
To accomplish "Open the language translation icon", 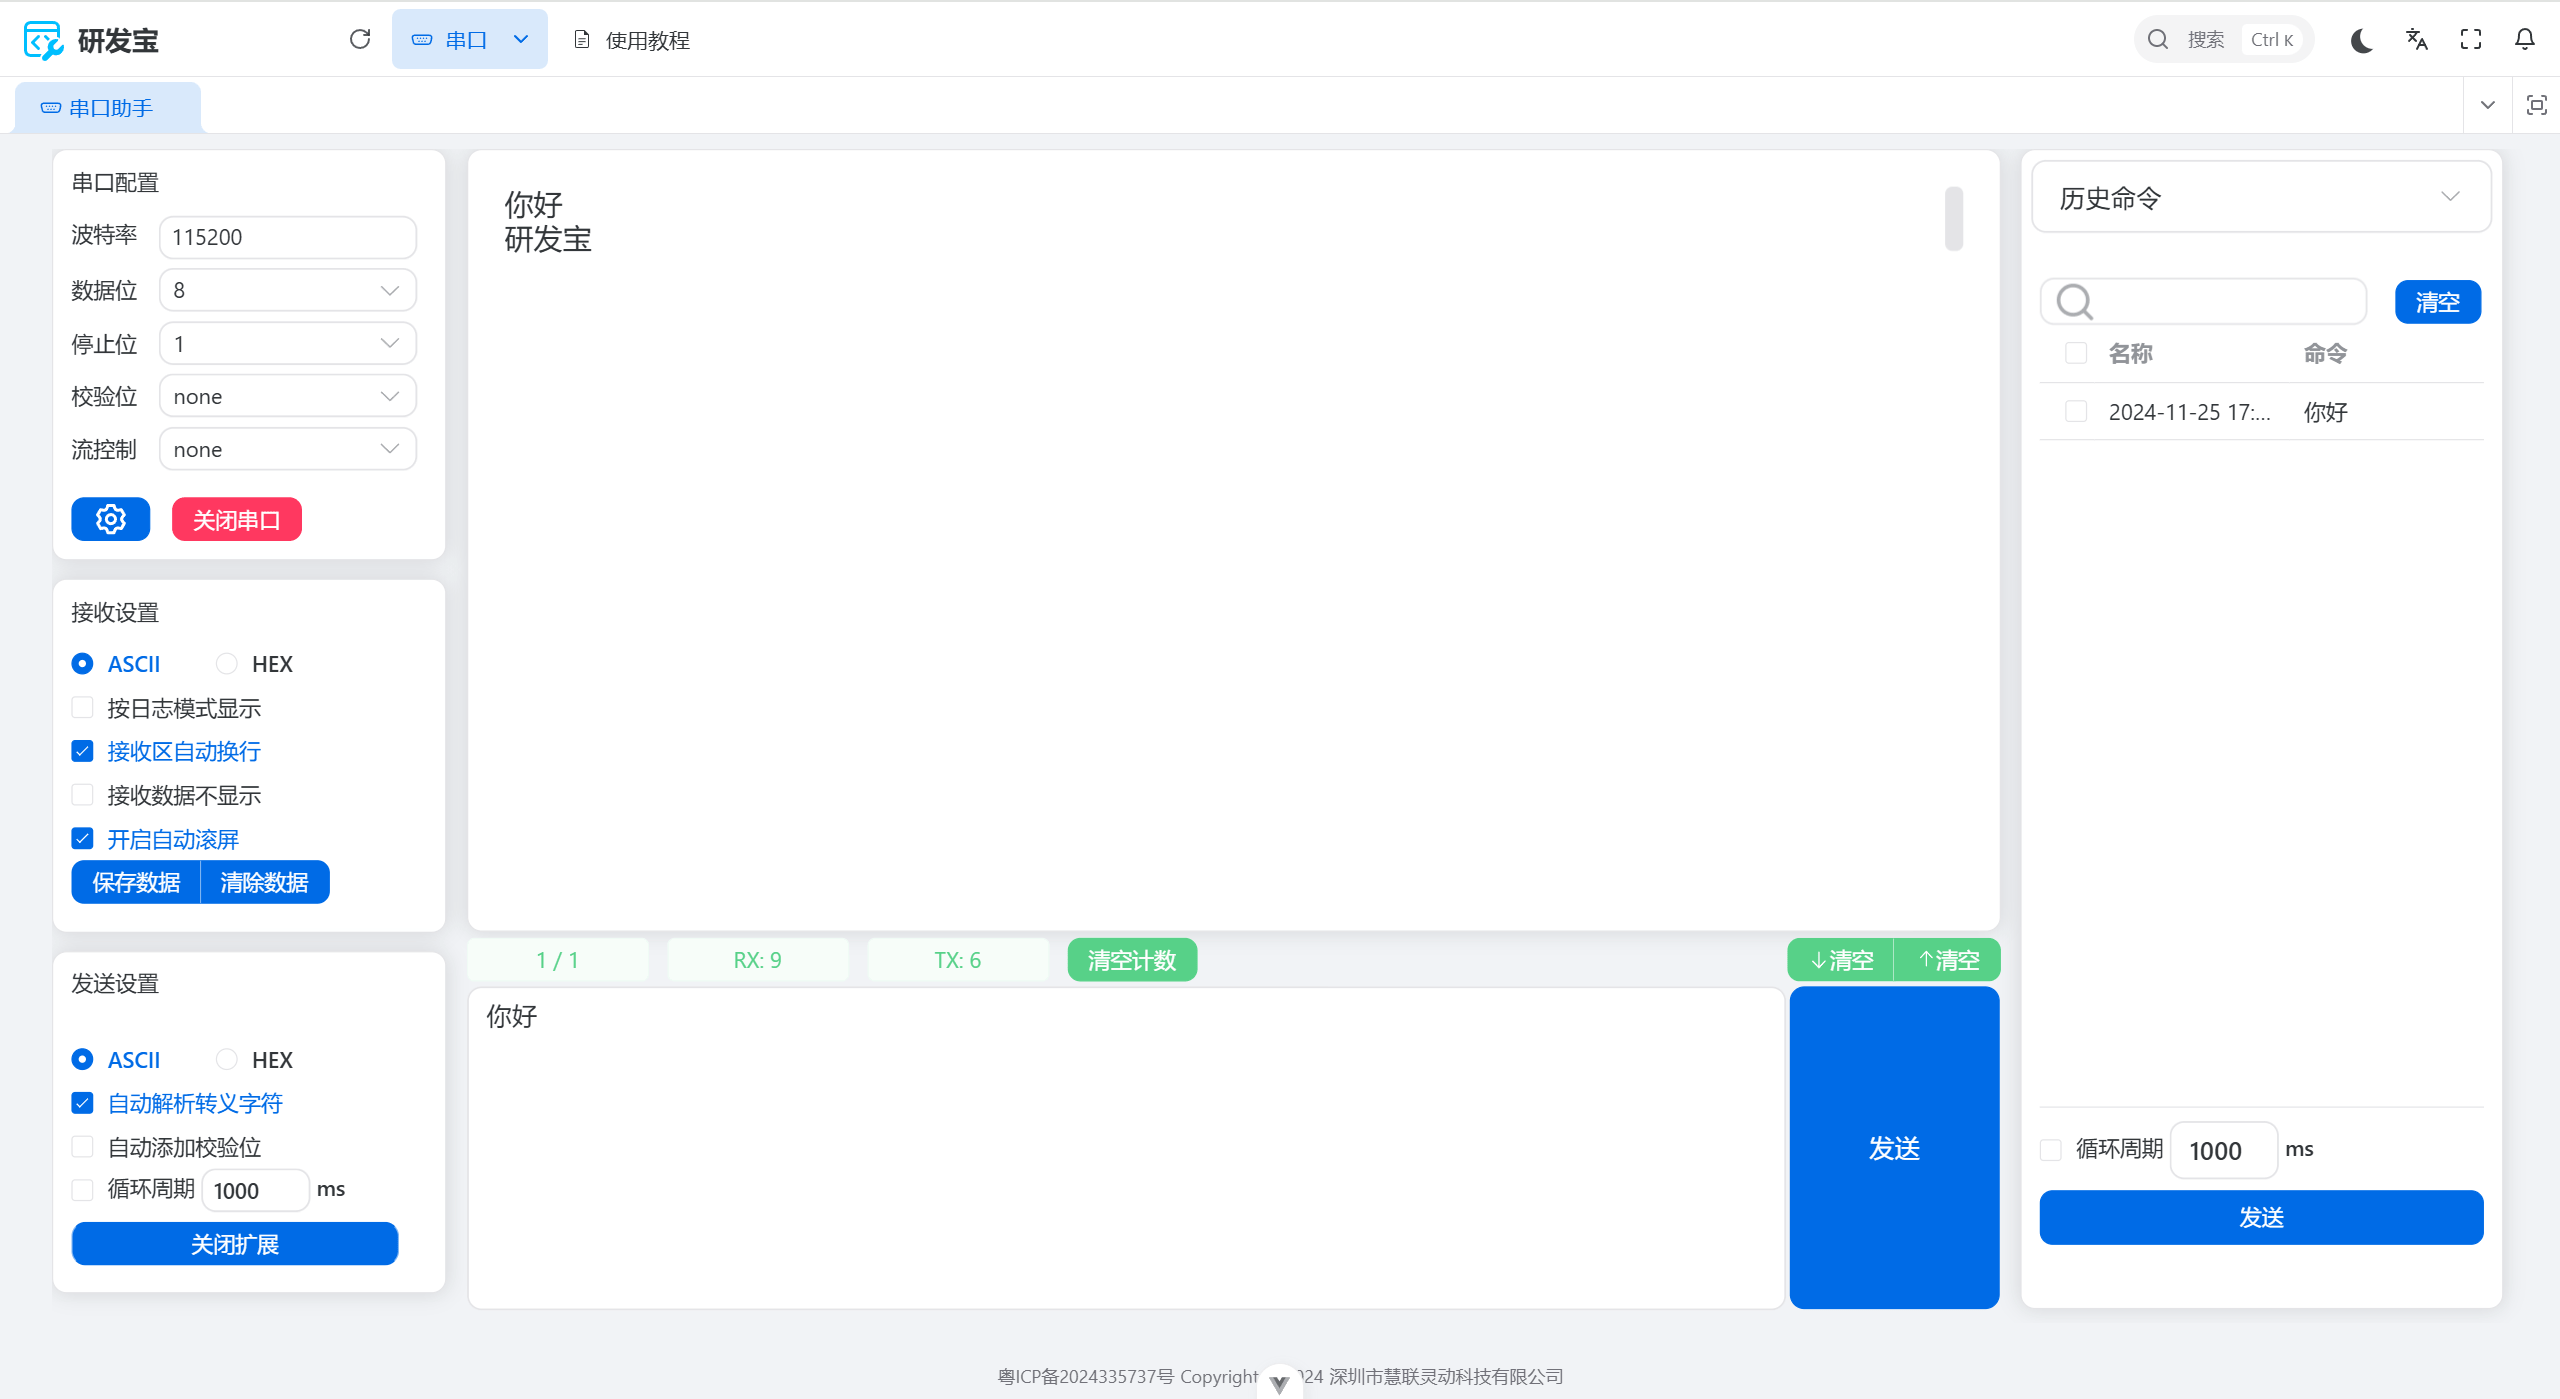I will click(2417, 40).
